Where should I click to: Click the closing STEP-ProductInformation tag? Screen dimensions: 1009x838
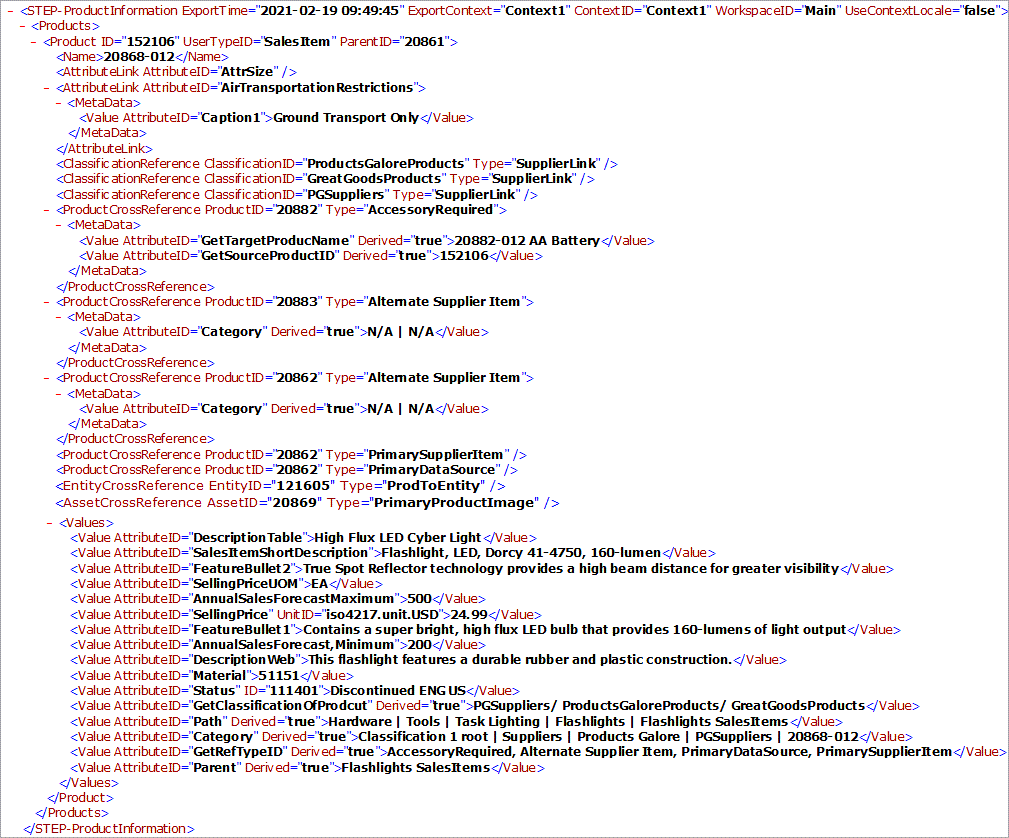tap(109, 829)
